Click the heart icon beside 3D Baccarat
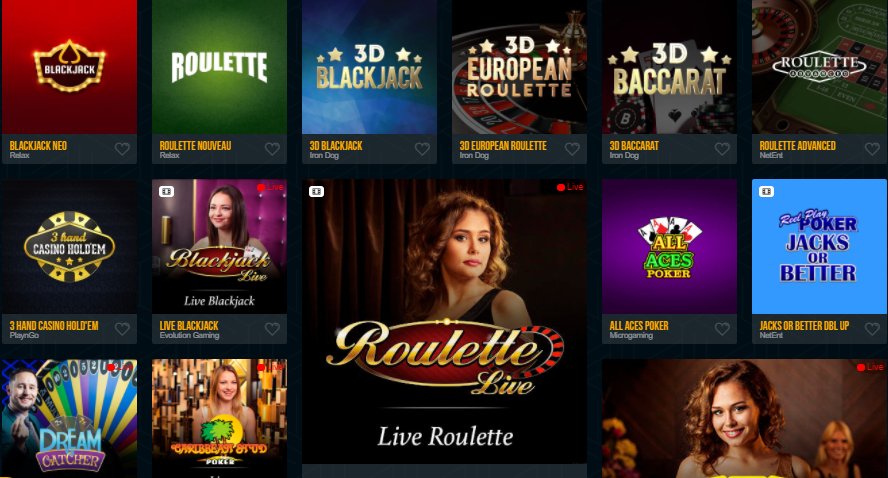The height and width of the screenshot is (478, 888). [722, 149]
